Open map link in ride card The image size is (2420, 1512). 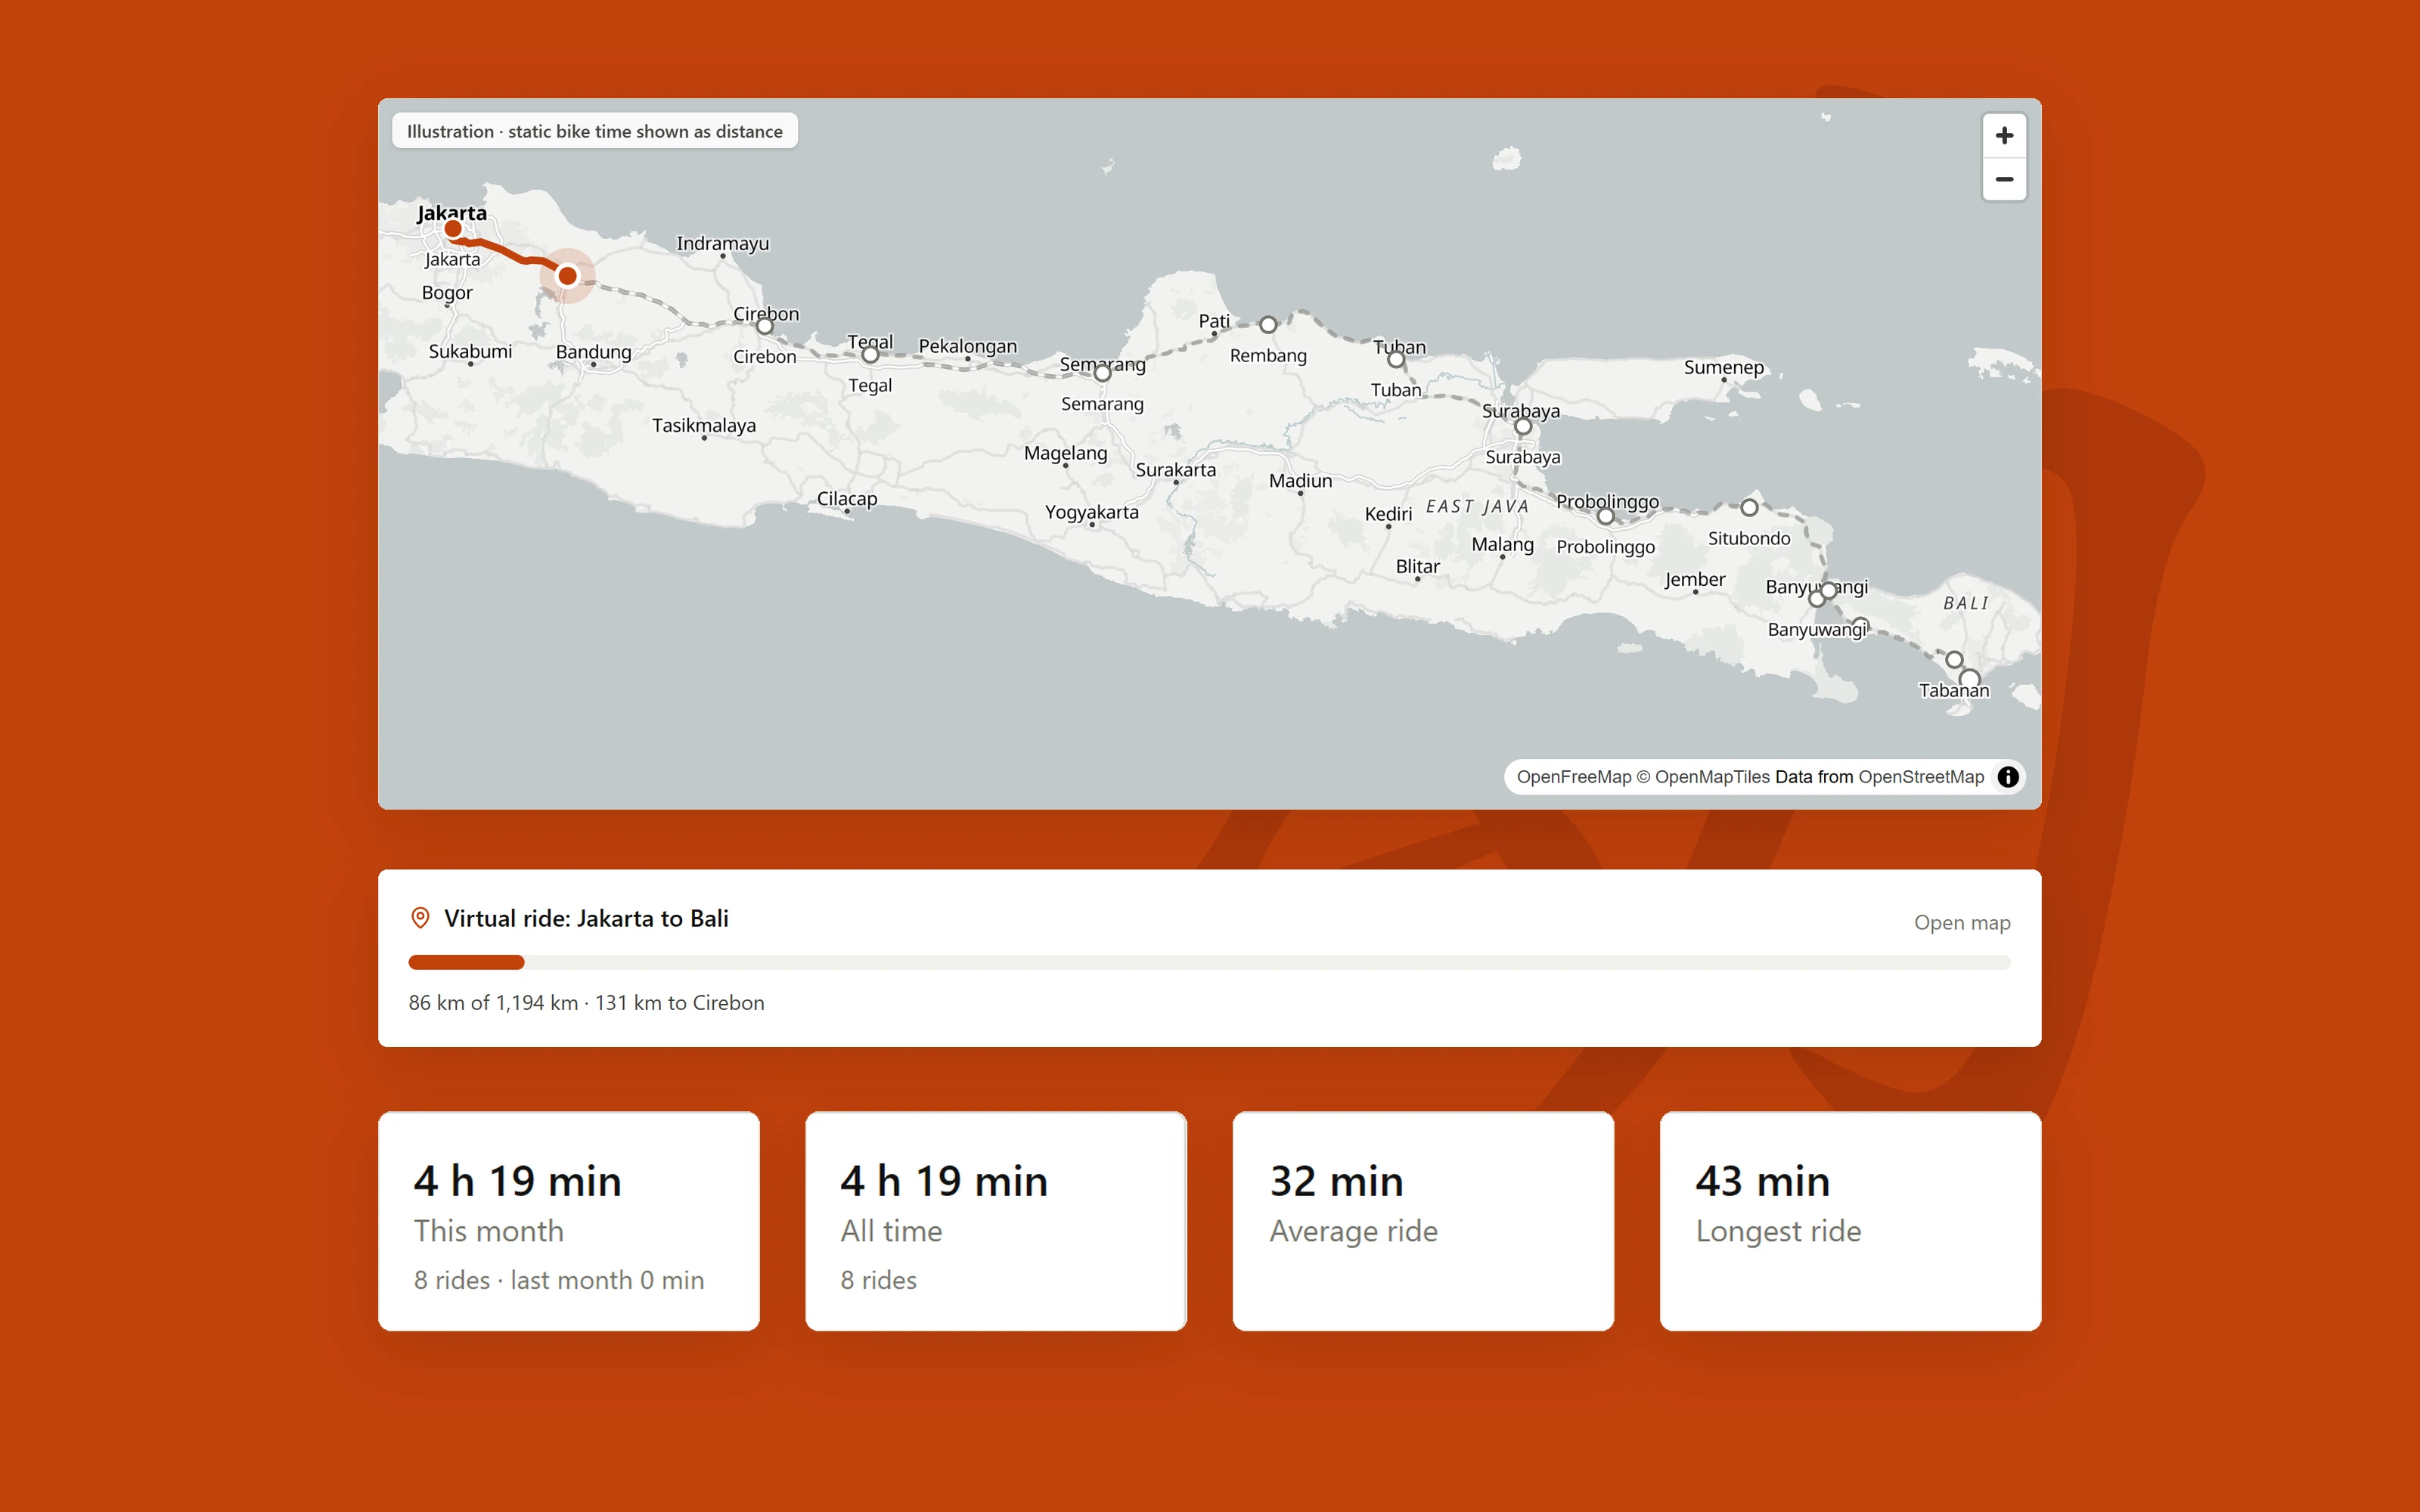(1962, 923)
